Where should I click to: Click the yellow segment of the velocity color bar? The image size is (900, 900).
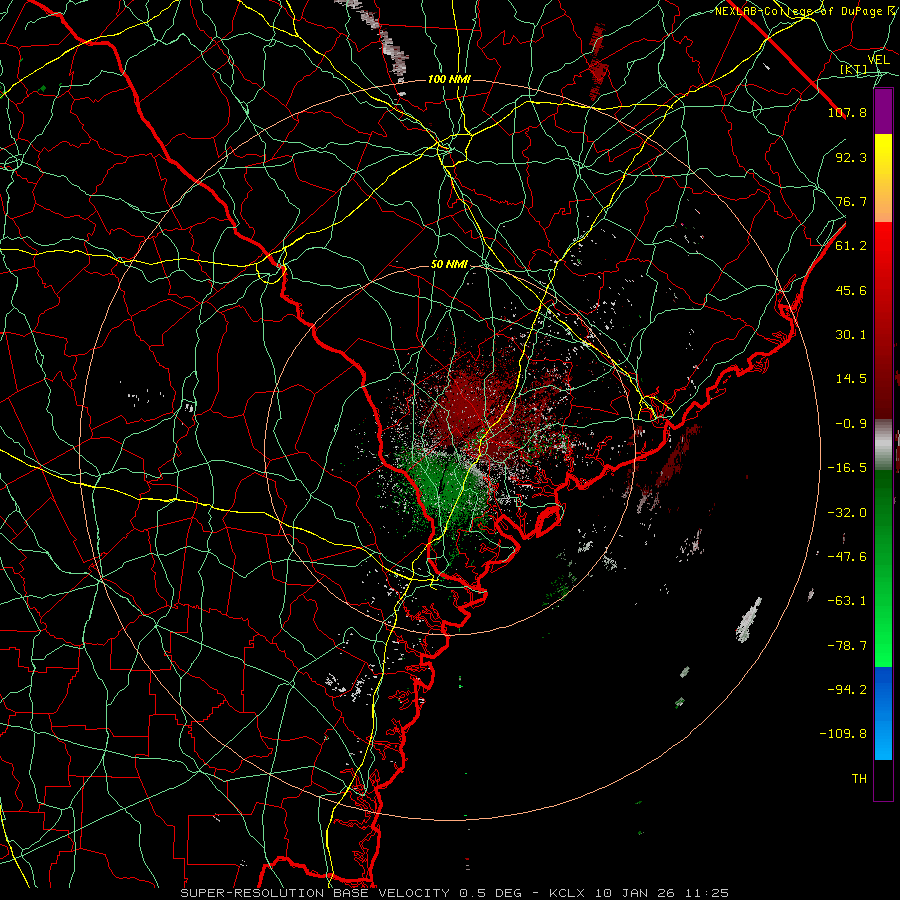(883, 178)
